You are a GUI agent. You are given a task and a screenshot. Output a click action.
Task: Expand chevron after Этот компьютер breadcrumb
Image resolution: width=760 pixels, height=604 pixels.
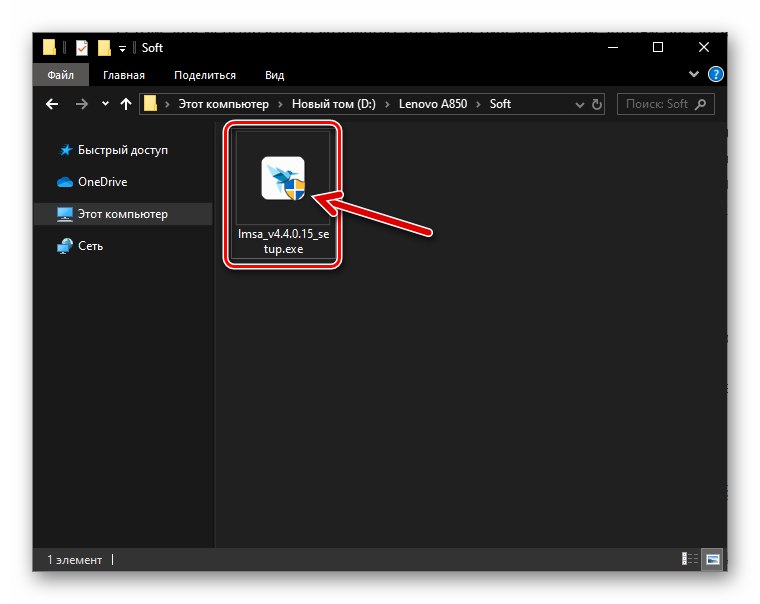coord(280,104)
